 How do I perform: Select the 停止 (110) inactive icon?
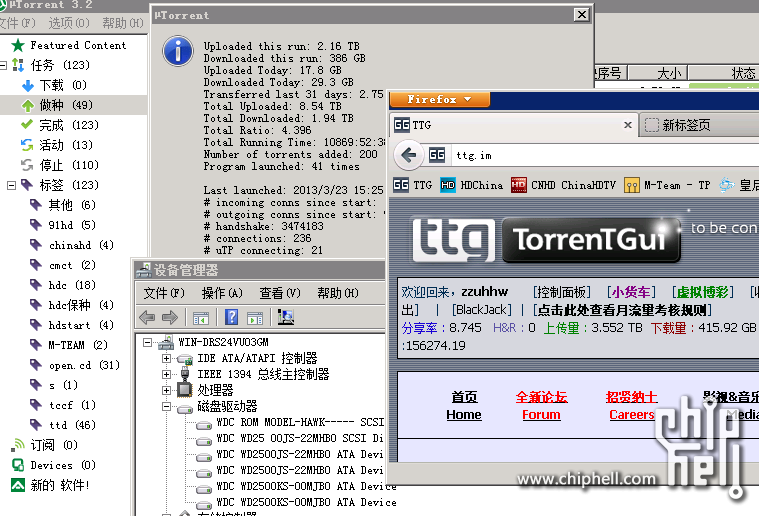[x=27, y=165]
